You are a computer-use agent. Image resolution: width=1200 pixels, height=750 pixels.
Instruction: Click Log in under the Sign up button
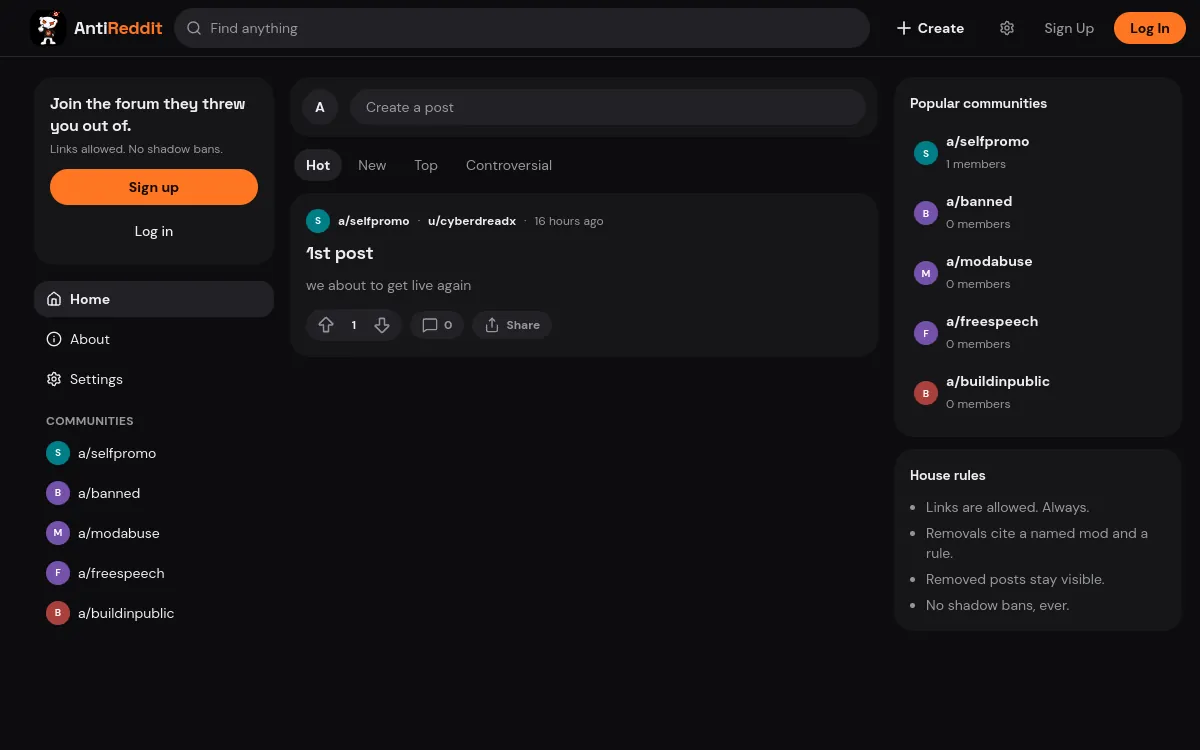(154, 231)
